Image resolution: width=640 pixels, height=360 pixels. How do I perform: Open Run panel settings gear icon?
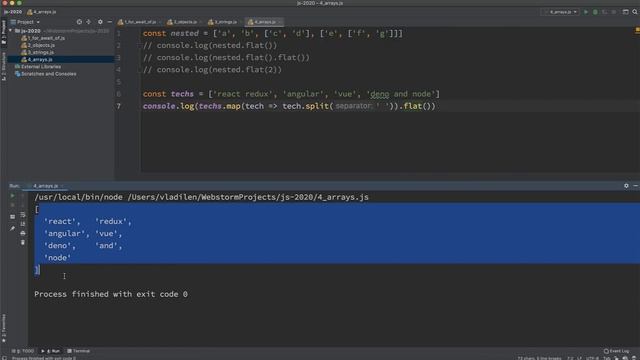click(x=626, y=186)
